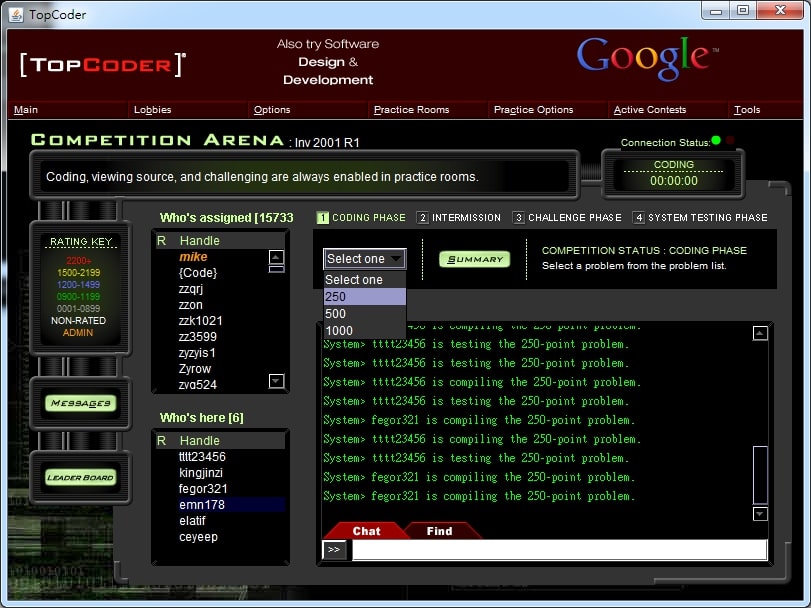
Task: Click the Also try Software Design & Development banner
Action: tap(328, 62)
